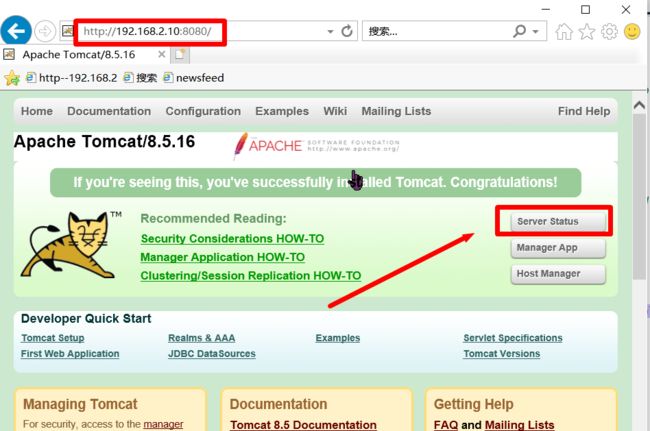Open Documentation in the navigation bar
Screen dimensions: 650x431
point(109,111)
